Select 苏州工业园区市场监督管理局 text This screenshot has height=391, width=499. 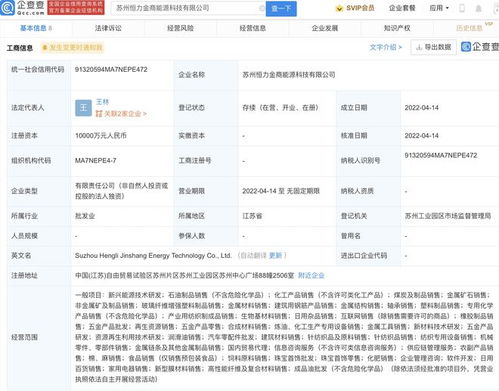click(448, 216)
